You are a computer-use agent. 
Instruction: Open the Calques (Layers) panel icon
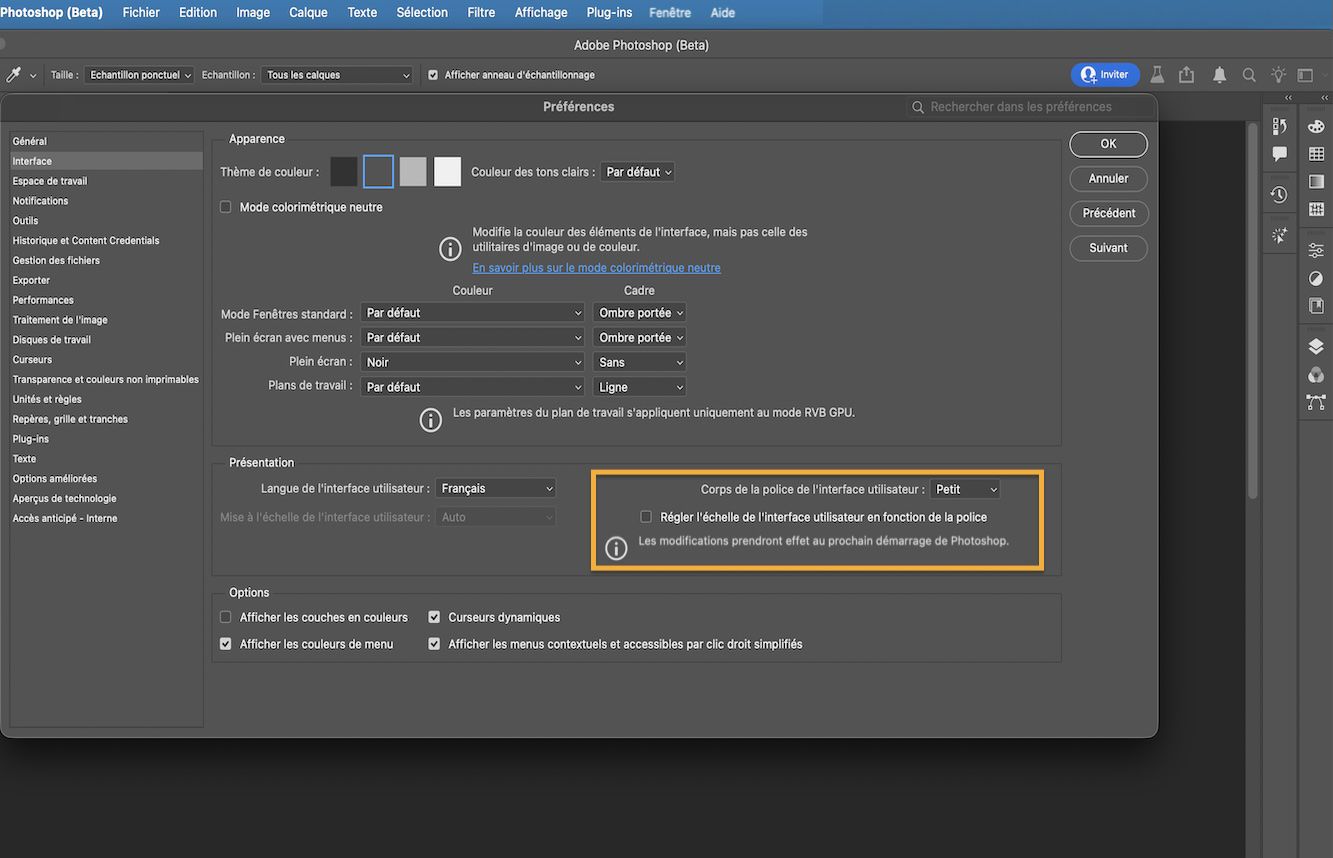[1316, 347]
